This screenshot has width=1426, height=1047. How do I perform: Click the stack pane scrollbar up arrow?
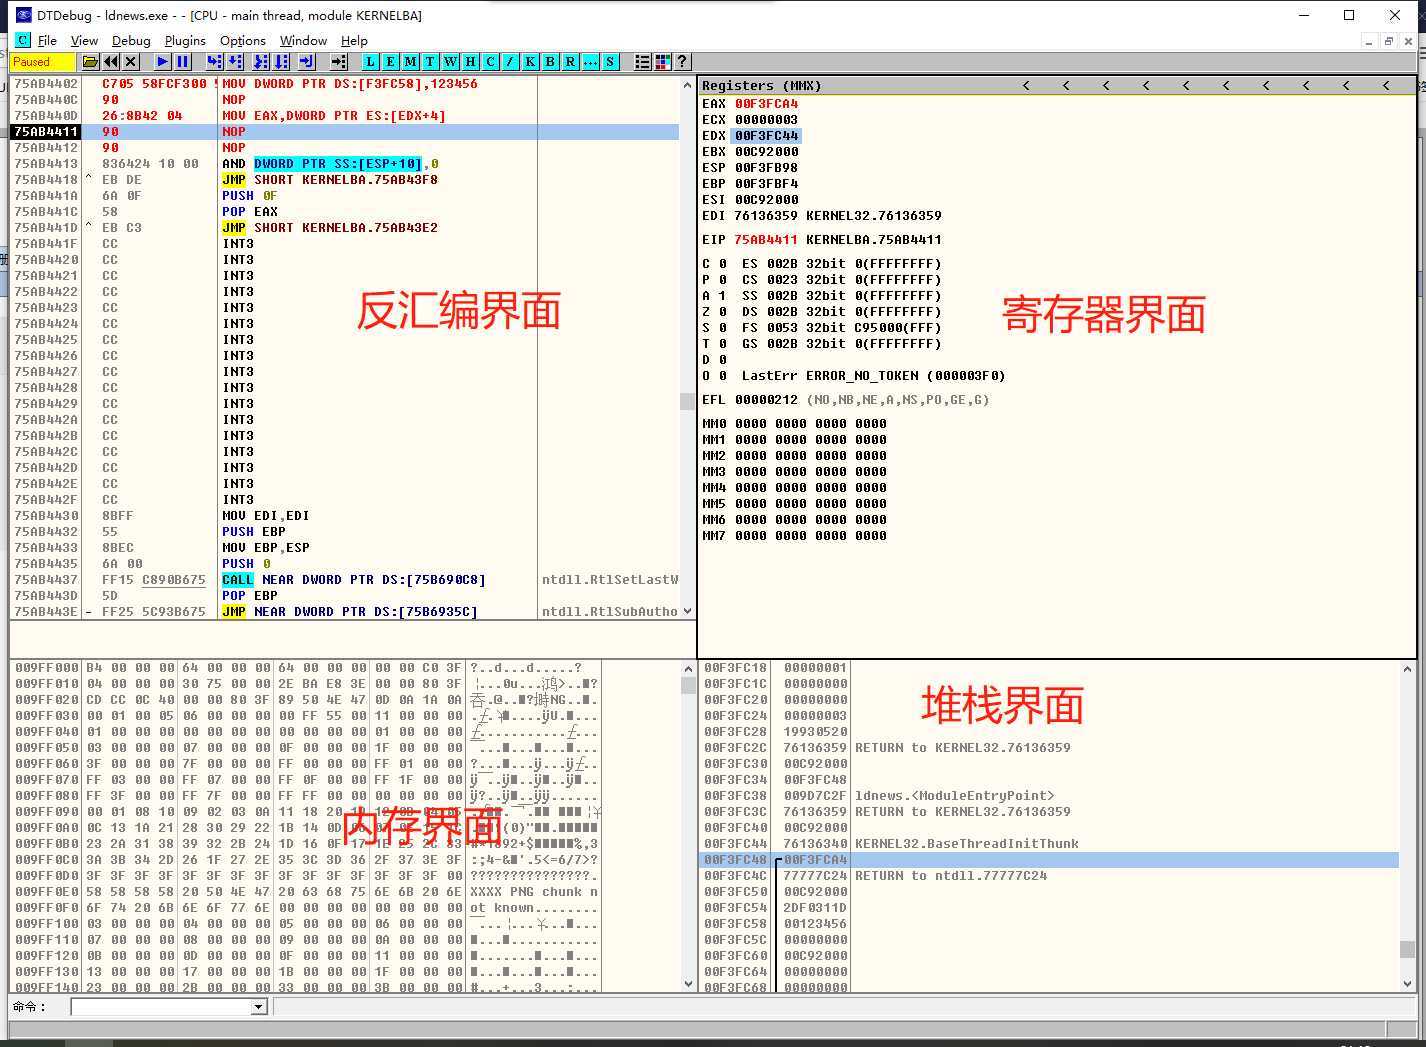pyautogui.click(x=1408, y=668)
